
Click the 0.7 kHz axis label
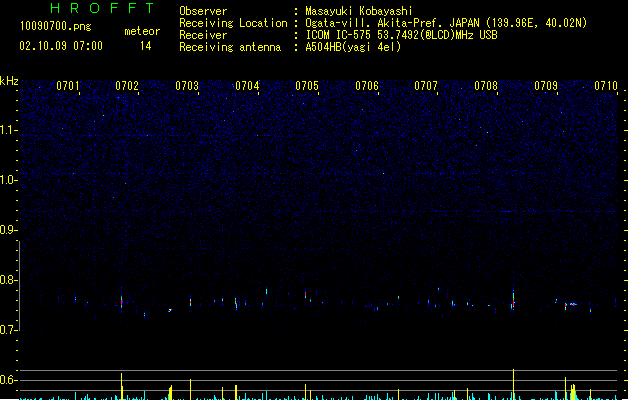pyautogui.click(x=8, y=330)
